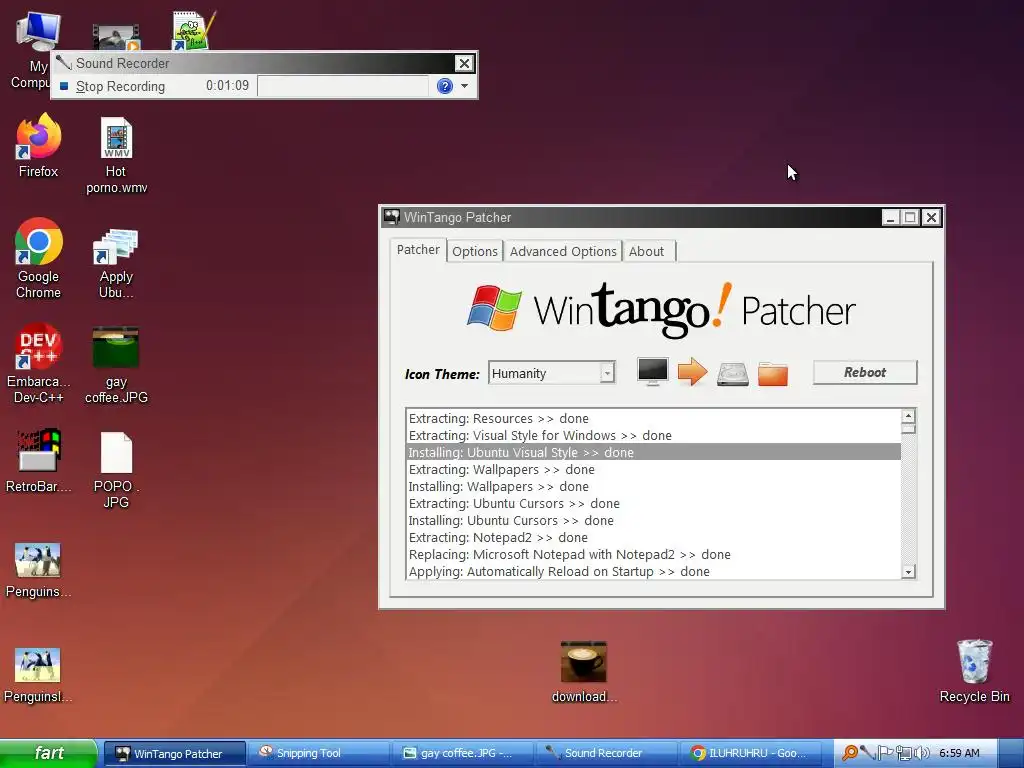The image size is (1024, 768).
Task: Open the Recycle Bin
Action: tap(974, 661)
